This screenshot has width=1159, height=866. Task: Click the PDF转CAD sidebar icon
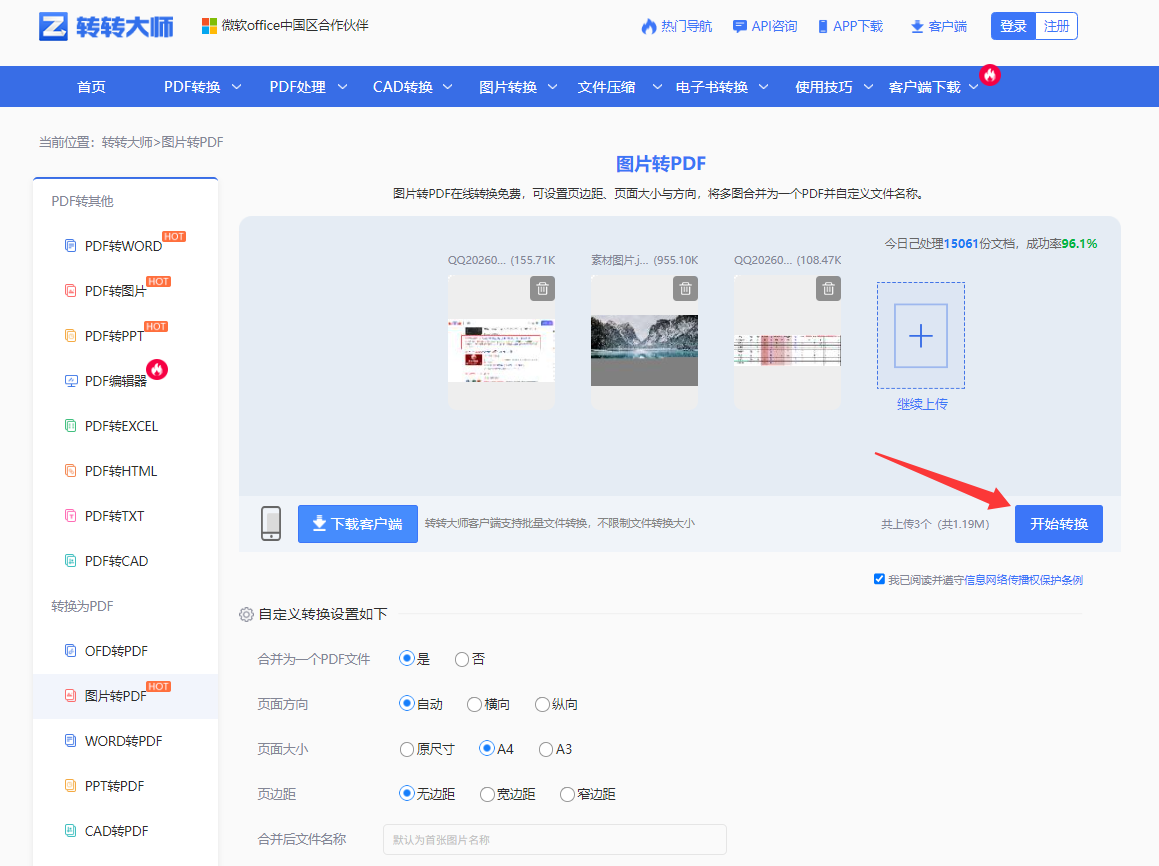70,561
